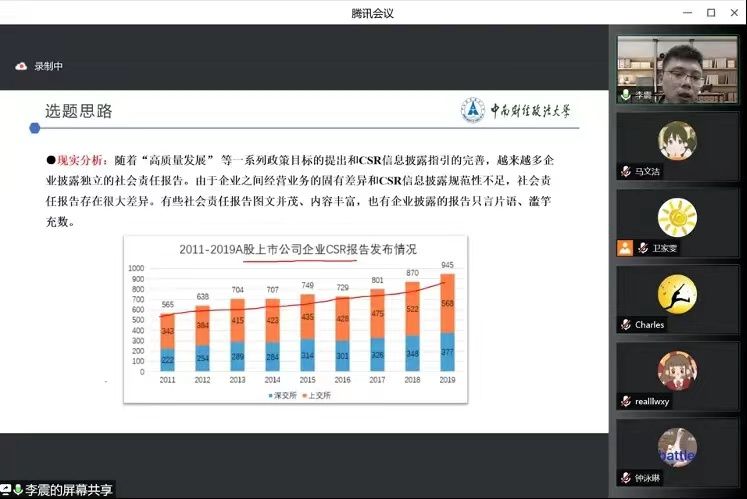Screen dimensions: 747x499
Task: Click muted microphone icon beside Charles
Action: 625,325
